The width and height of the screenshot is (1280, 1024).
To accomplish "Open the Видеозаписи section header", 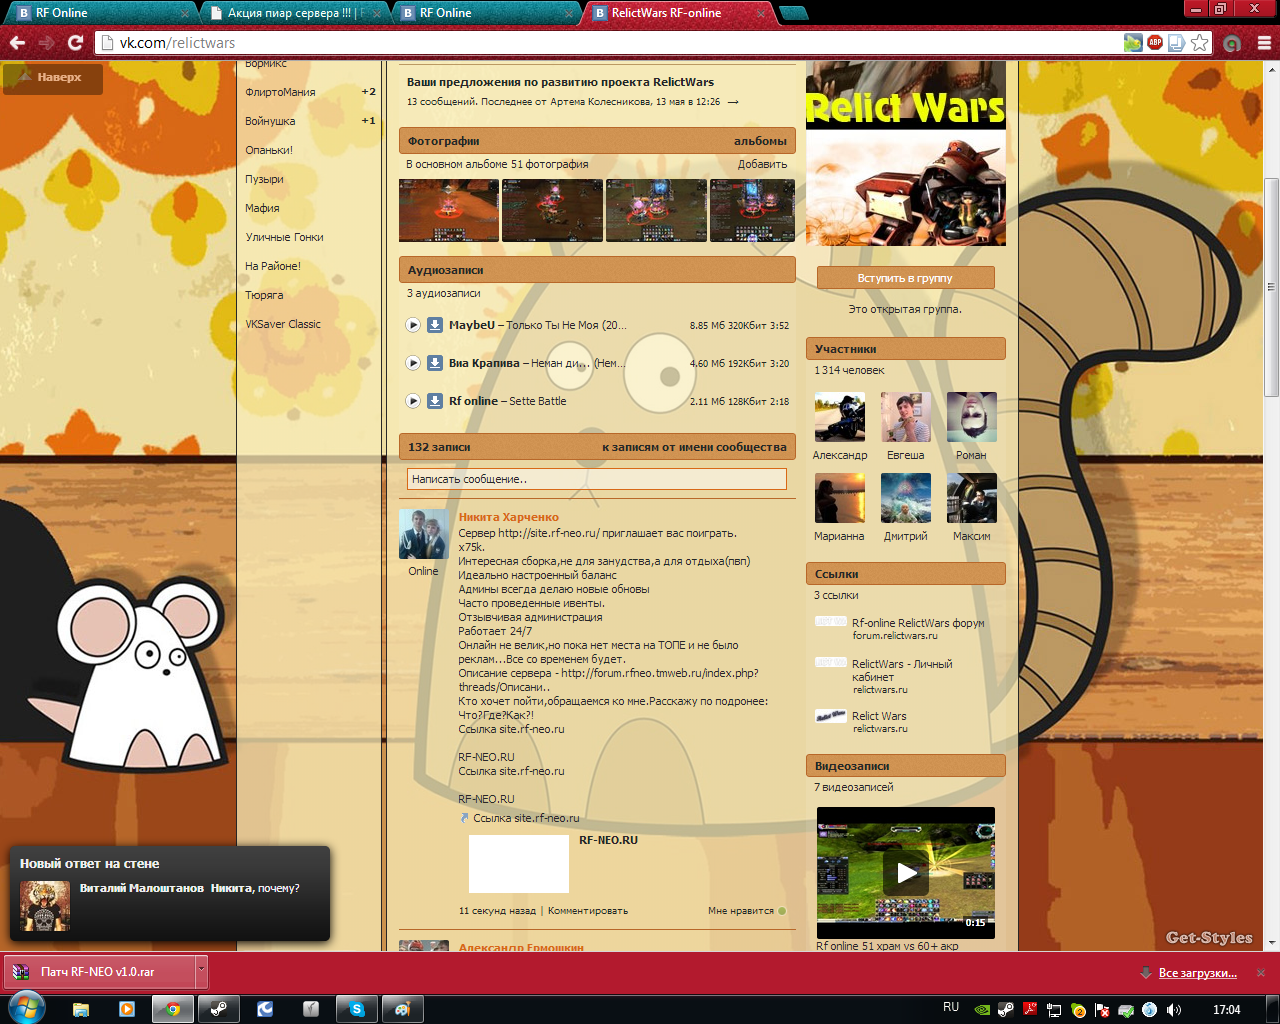I will click(x=905, y=766).
